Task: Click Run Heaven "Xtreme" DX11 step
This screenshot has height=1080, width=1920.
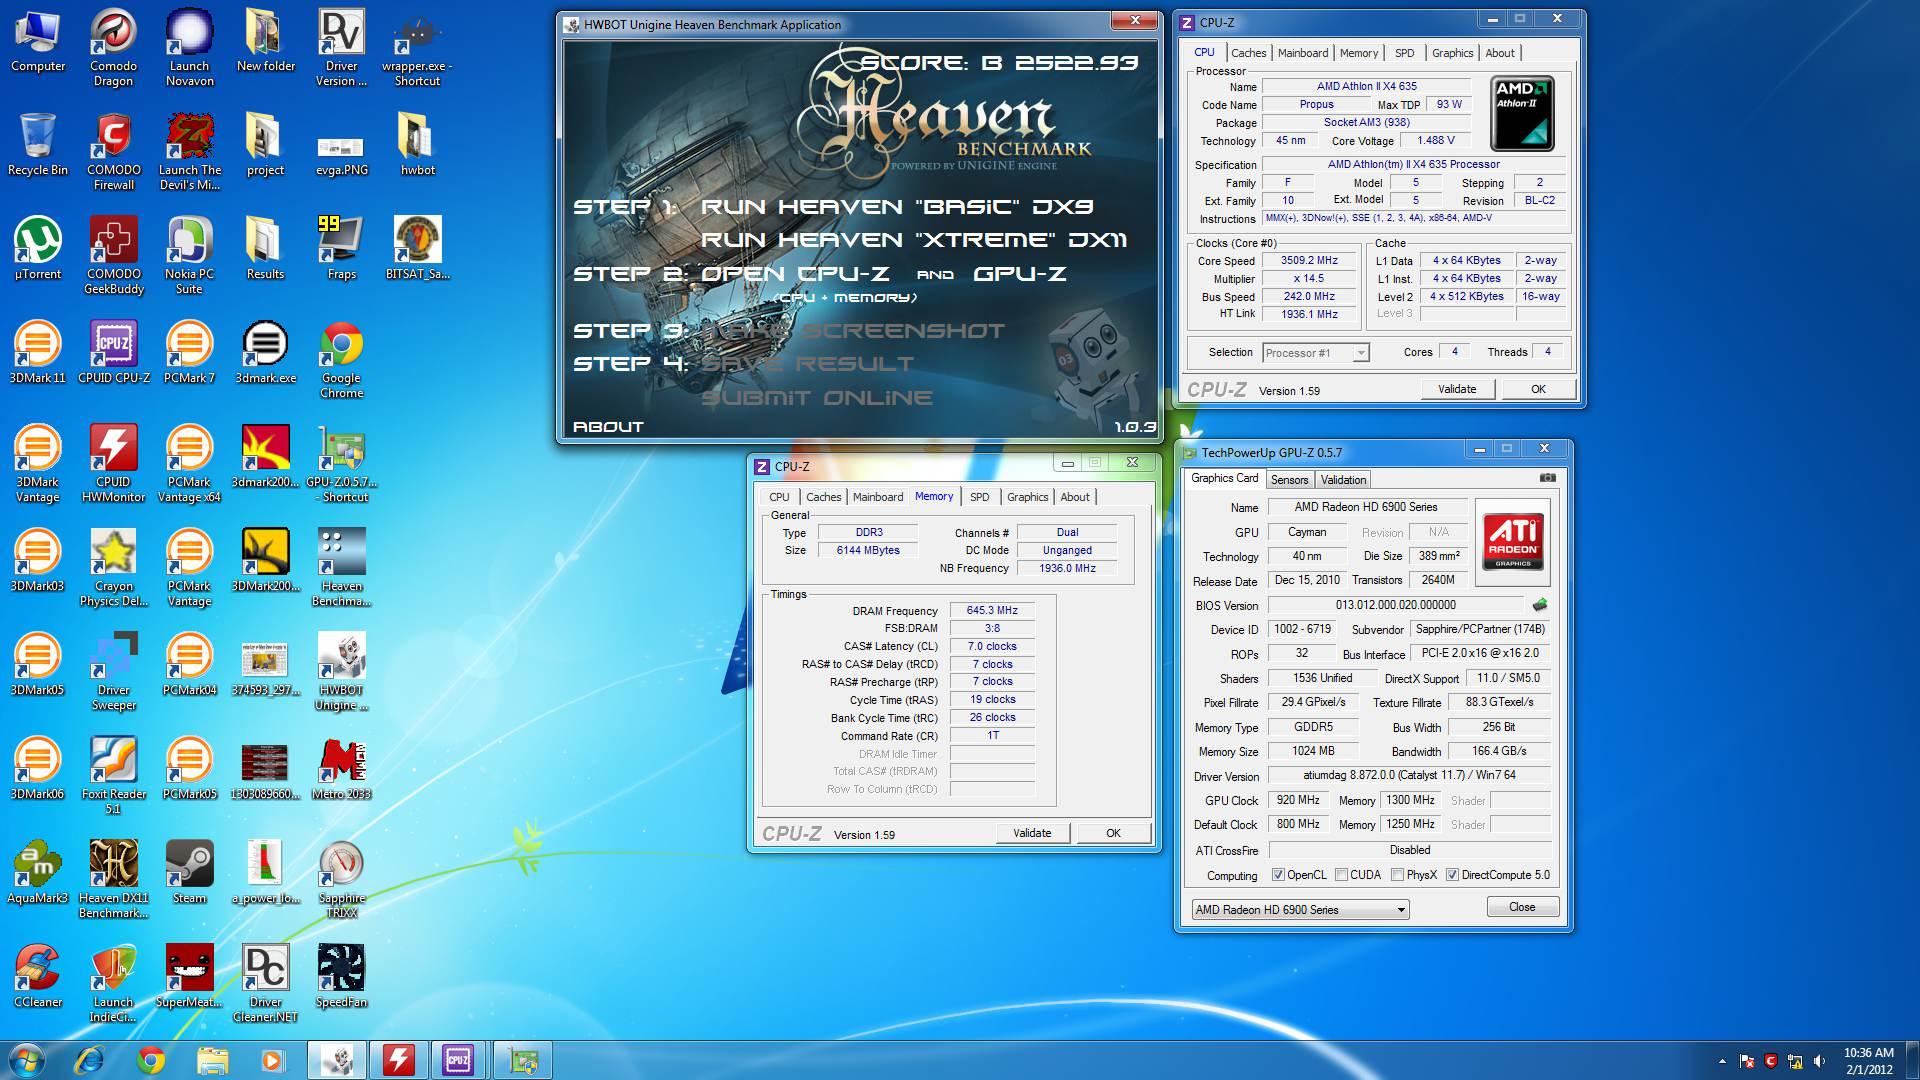Action: click(914, 240)
